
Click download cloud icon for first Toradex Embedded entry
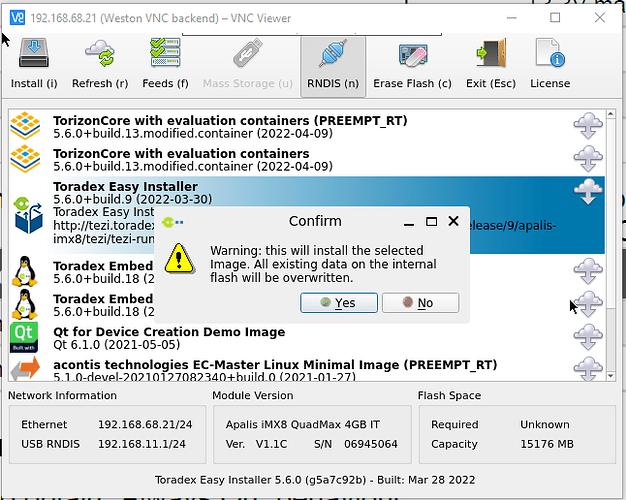pyautogui.click(x=588, y=272)
